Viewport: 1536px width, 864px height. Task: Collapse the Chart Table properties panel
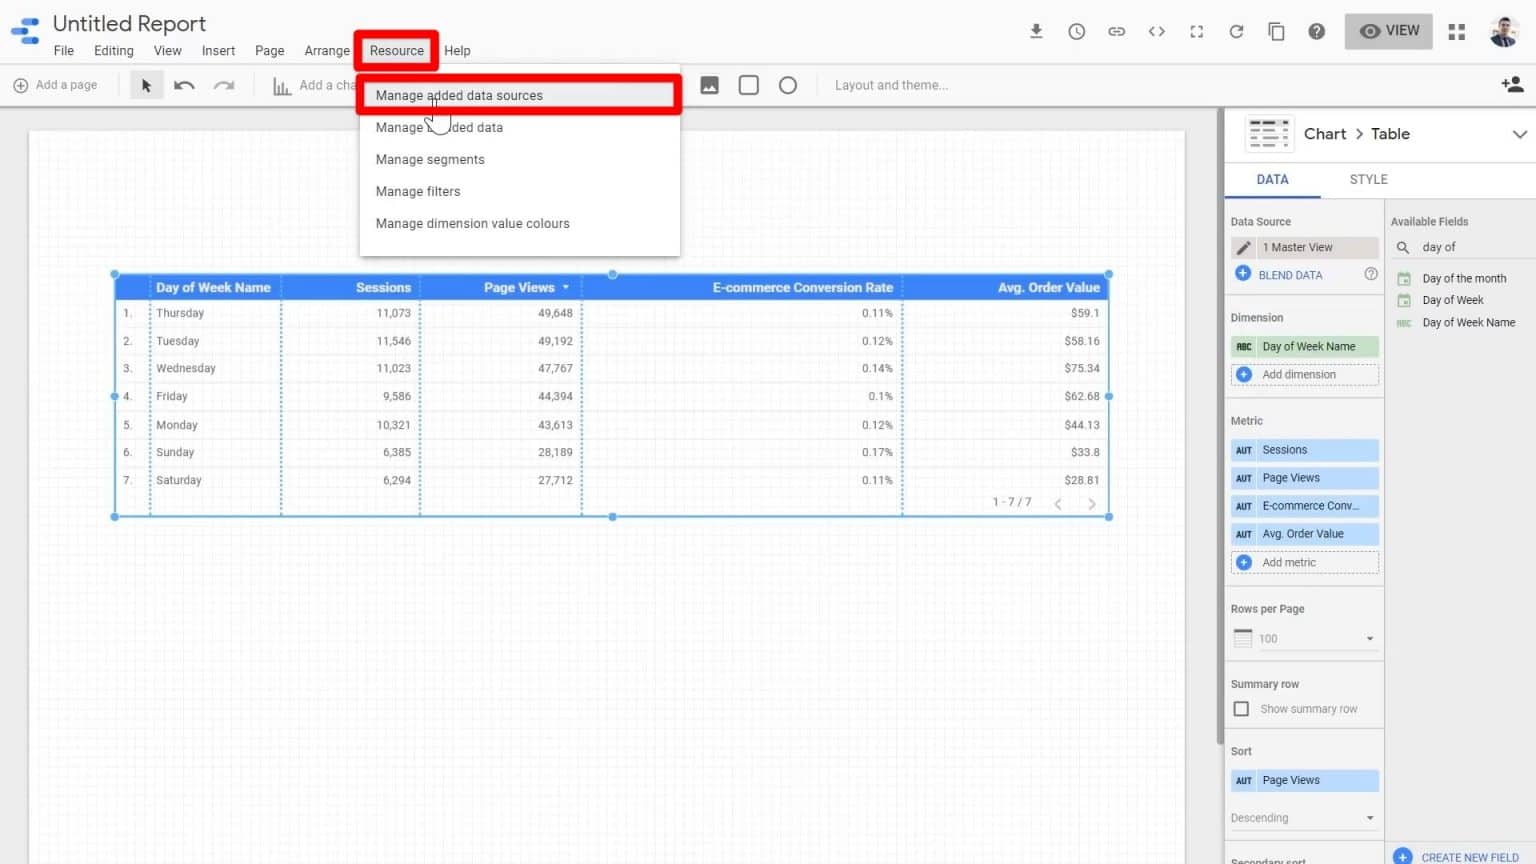tap(1520, 133)
